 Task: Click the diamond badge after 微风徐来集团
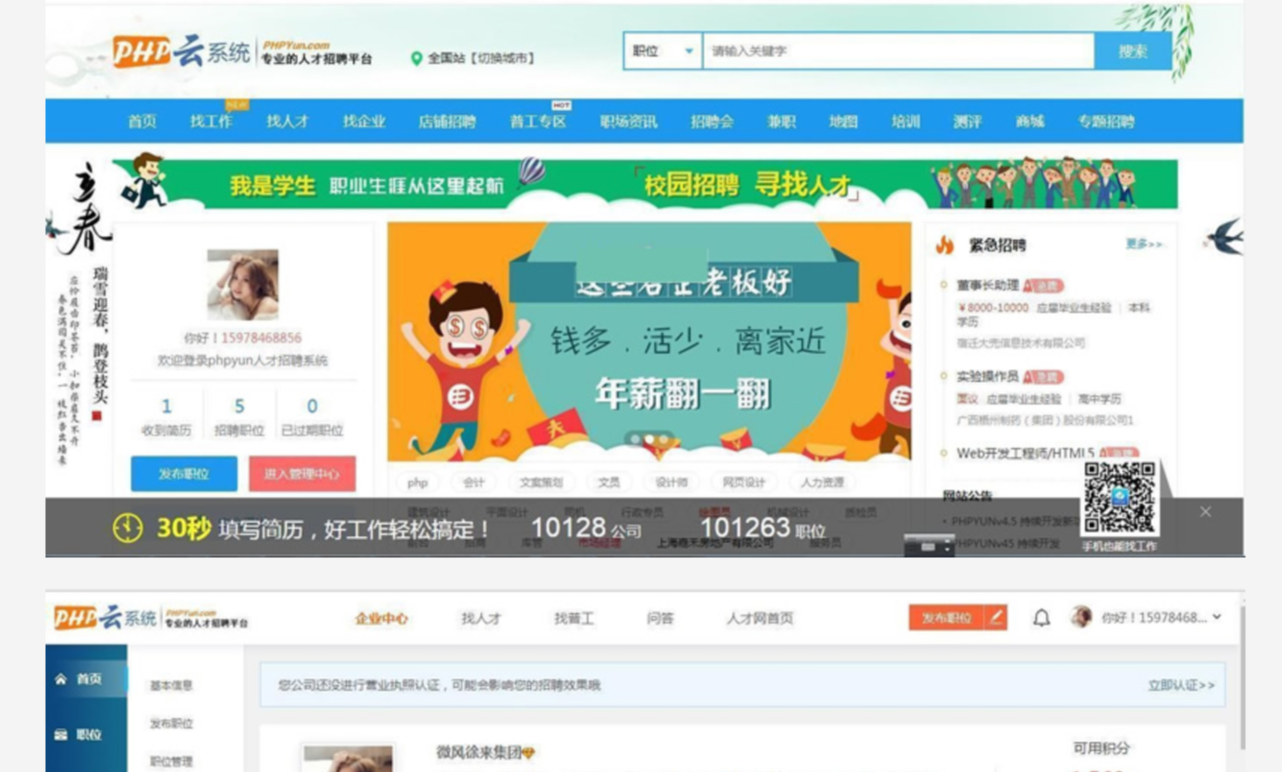pos(529,753)
